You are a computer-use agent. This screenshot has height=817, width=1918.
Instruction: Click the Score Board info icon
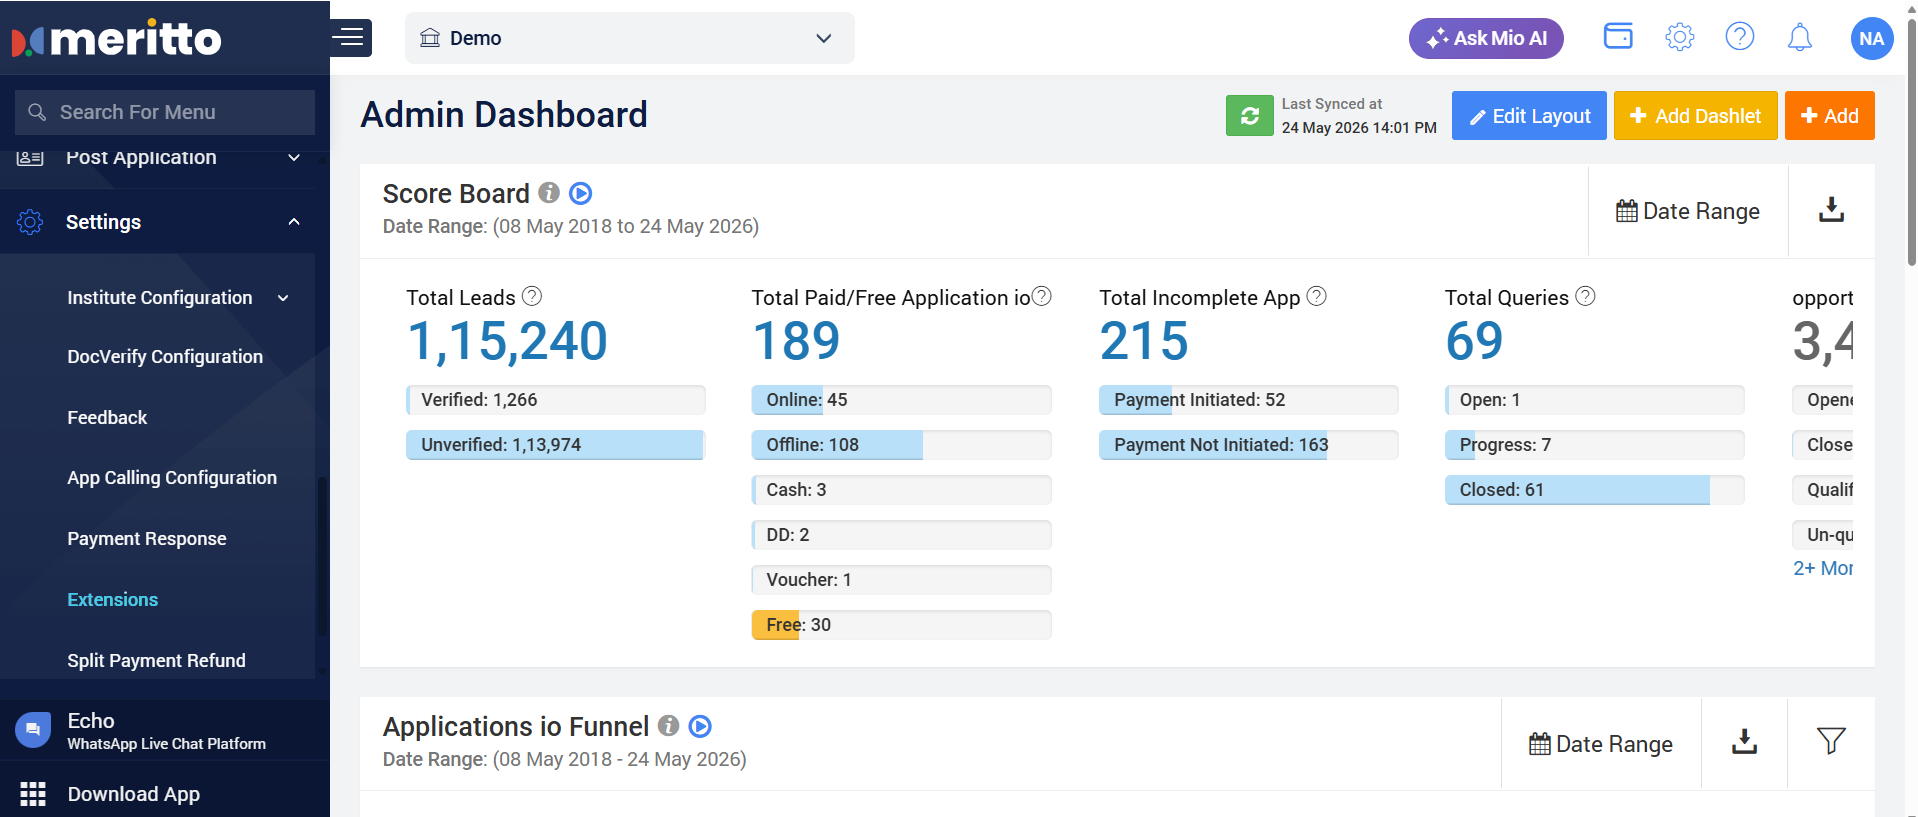pyautogui.click(x=549, y=192)
